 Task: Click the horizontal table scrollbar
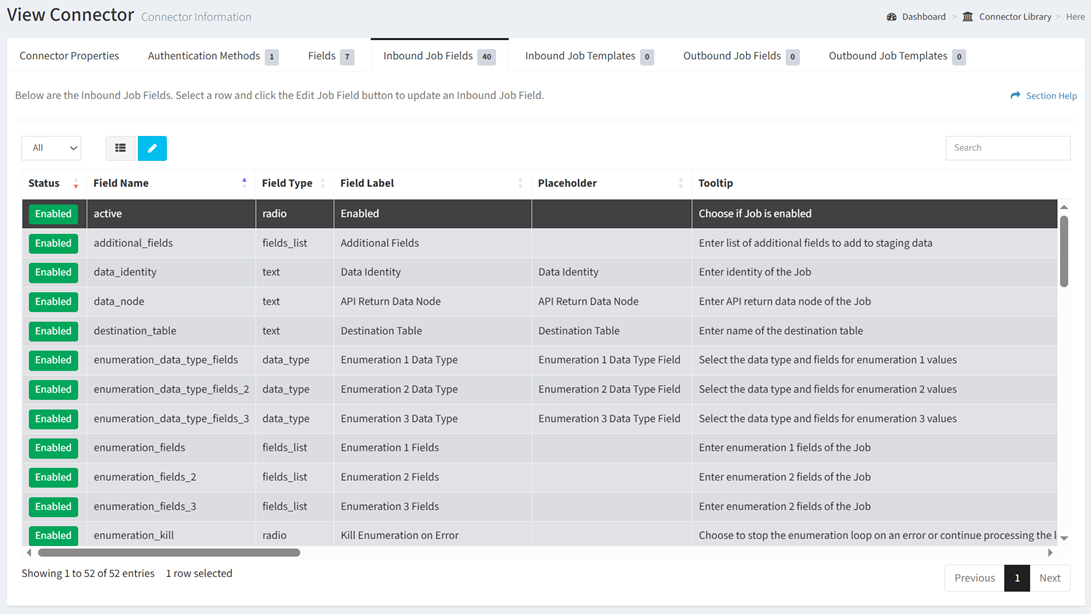[x=168, y=552]
